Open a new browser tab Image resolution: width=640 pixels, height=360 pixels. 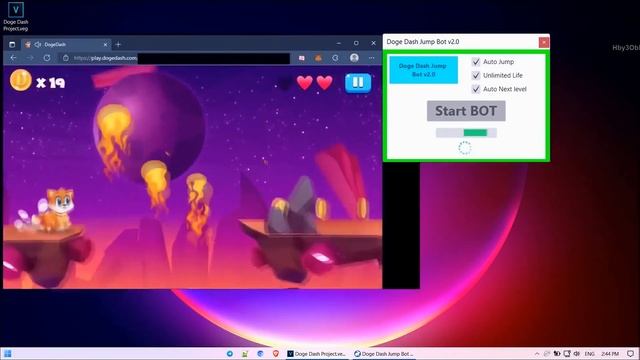point(118,44)
